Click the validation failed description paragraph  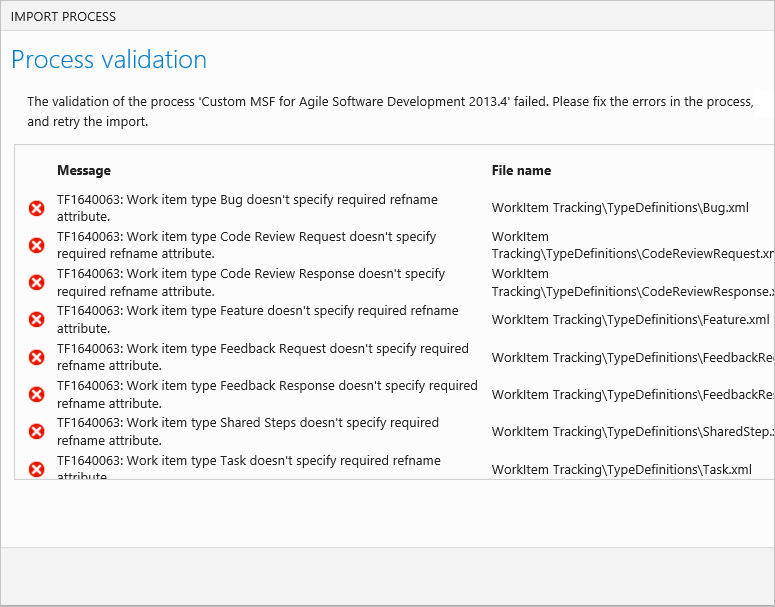(390, 111)
